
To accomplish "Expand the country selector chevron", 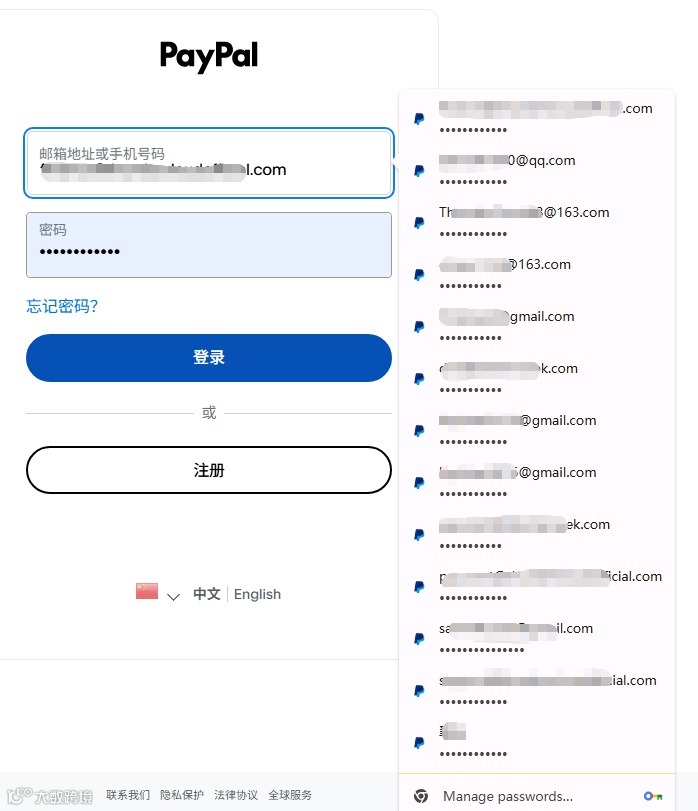I will coord(174,596).
